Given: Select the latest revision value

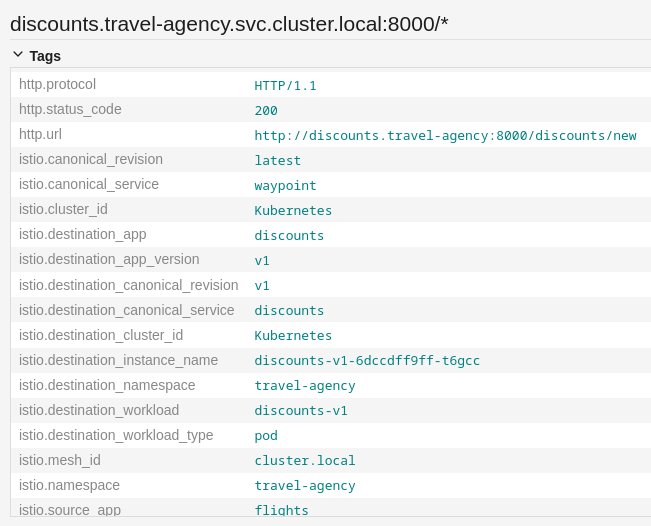Looking at the screenshot, I should point(277,160).
